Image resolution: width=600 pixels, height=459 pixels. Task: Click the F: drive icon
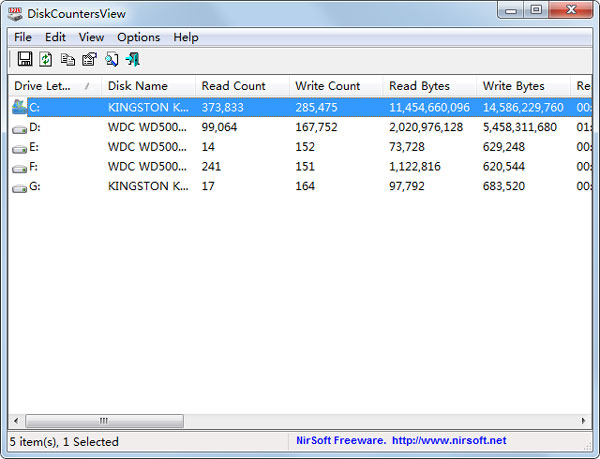pyautogui.click(x=19, y=169)
